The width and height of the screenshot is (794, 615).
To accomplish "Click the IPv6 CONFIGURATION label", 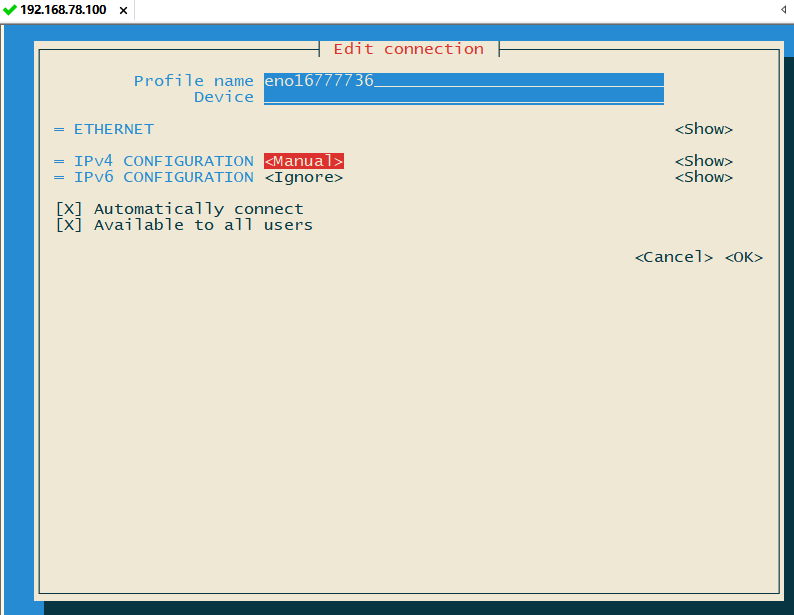I will click(164, 177).
